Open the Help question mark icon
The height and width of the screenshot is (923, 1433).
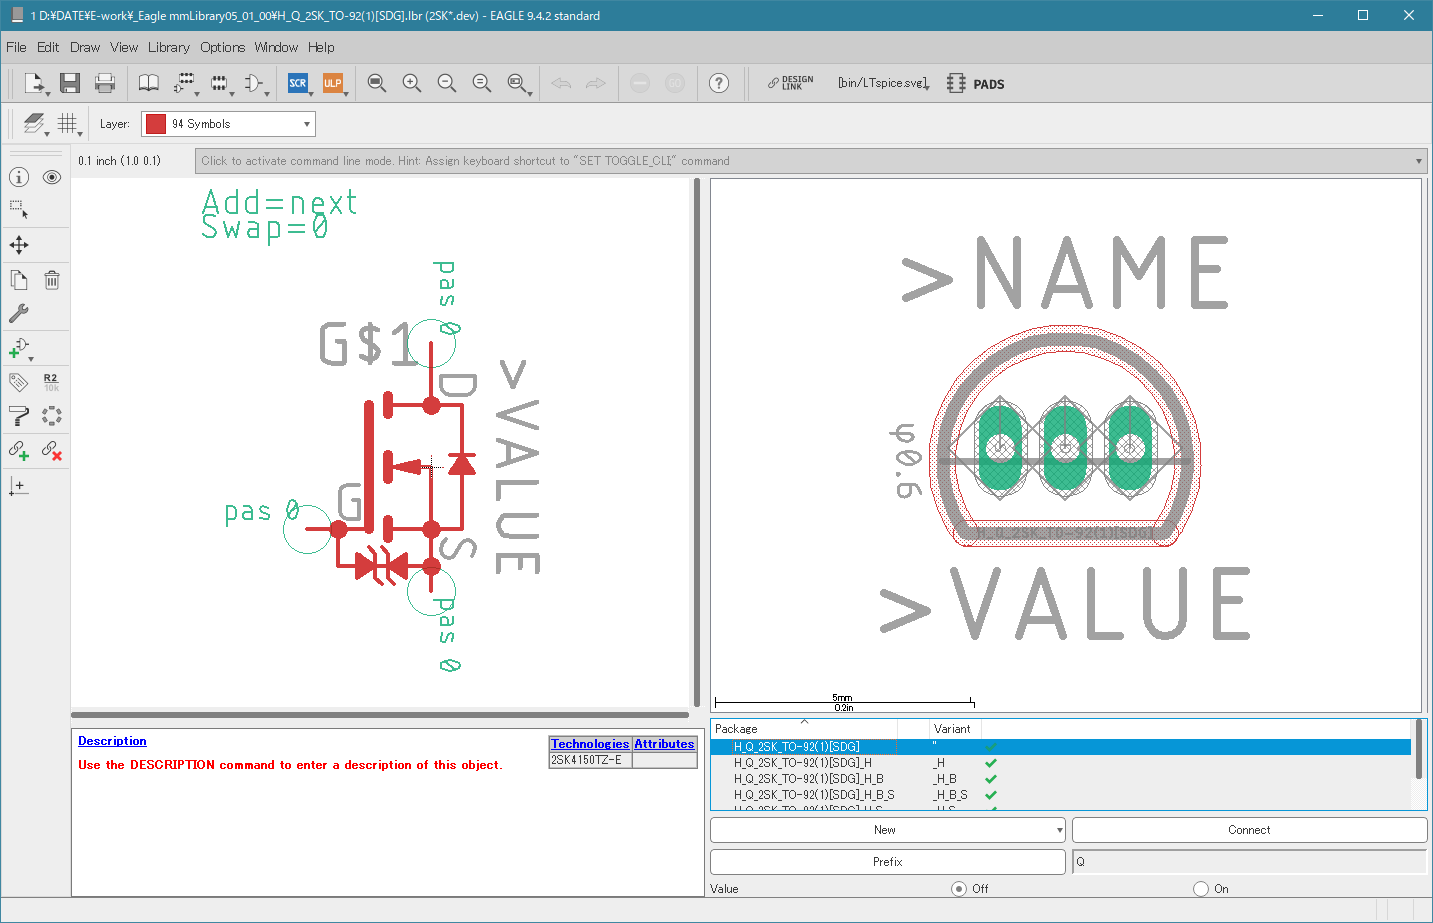(x=718, y=83)
